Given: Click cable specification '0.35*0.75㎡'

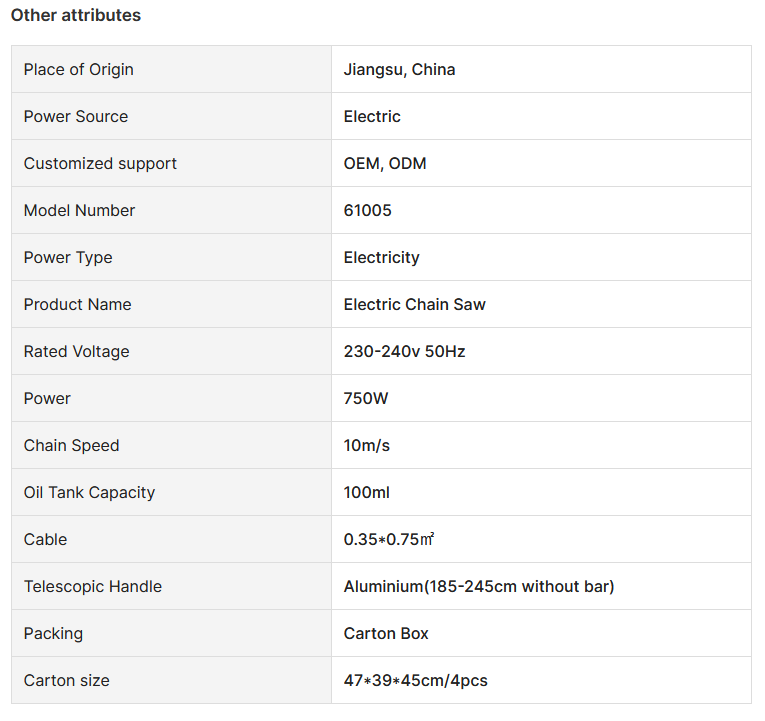Looking at the screenshot, I should (x=388, y=539).
